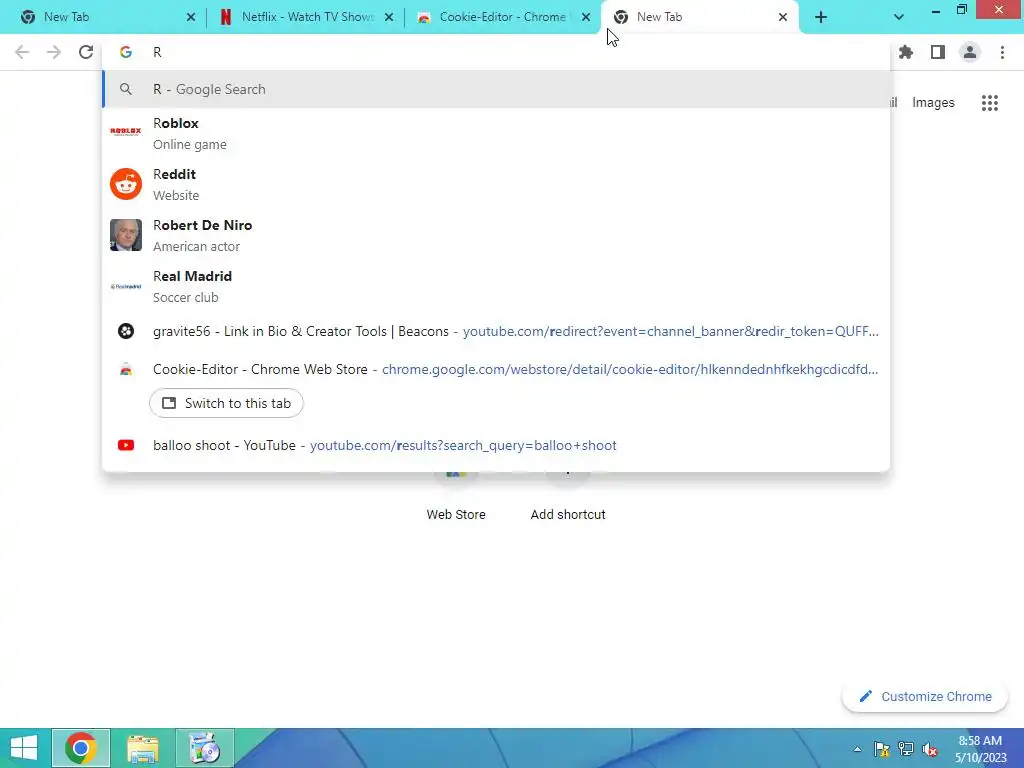Open the Google apps grid

point(990,103)
